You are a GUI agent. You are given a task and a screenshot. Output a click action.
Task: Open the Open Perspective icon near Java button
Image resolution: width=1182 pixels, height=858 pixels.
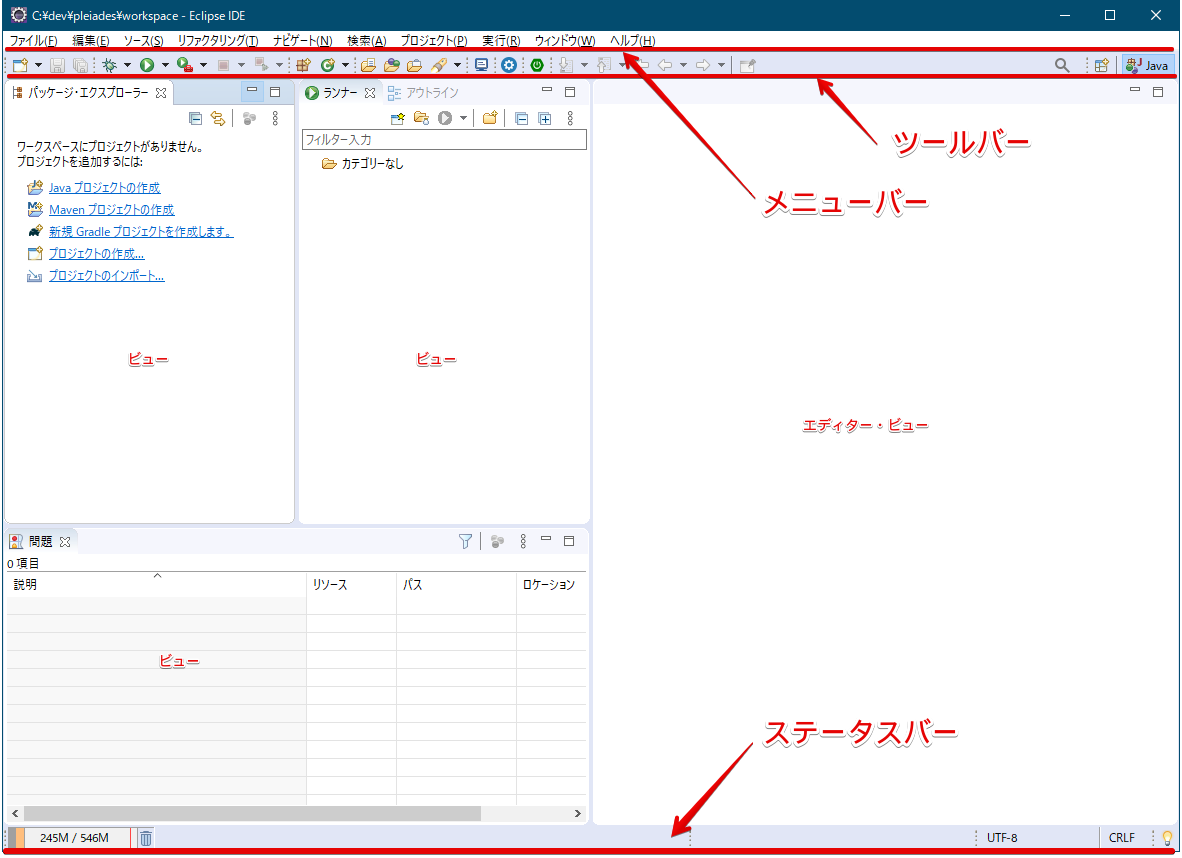pyautogui.click(x=1101, y=64)
